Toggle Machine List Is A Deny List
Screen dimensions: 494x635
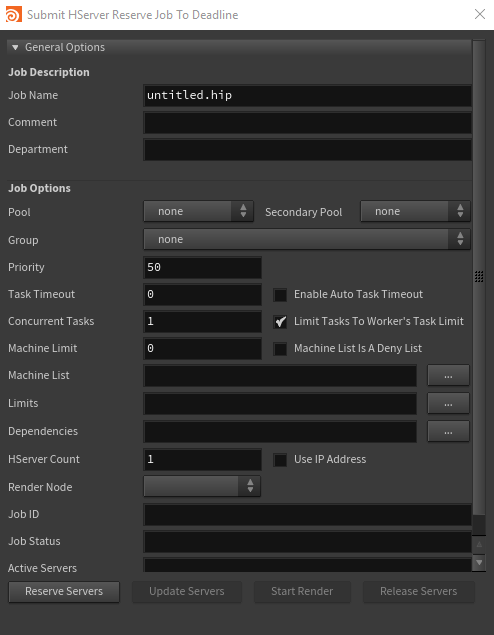pos(280,349)
